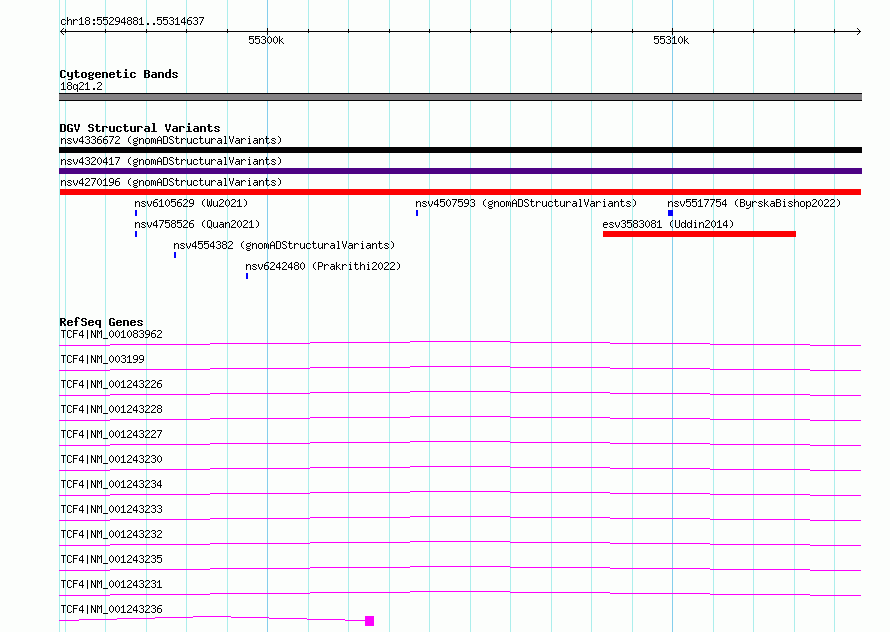
Task: Click the left arrow of the coordinate ruler
Action: click(63, 31)
